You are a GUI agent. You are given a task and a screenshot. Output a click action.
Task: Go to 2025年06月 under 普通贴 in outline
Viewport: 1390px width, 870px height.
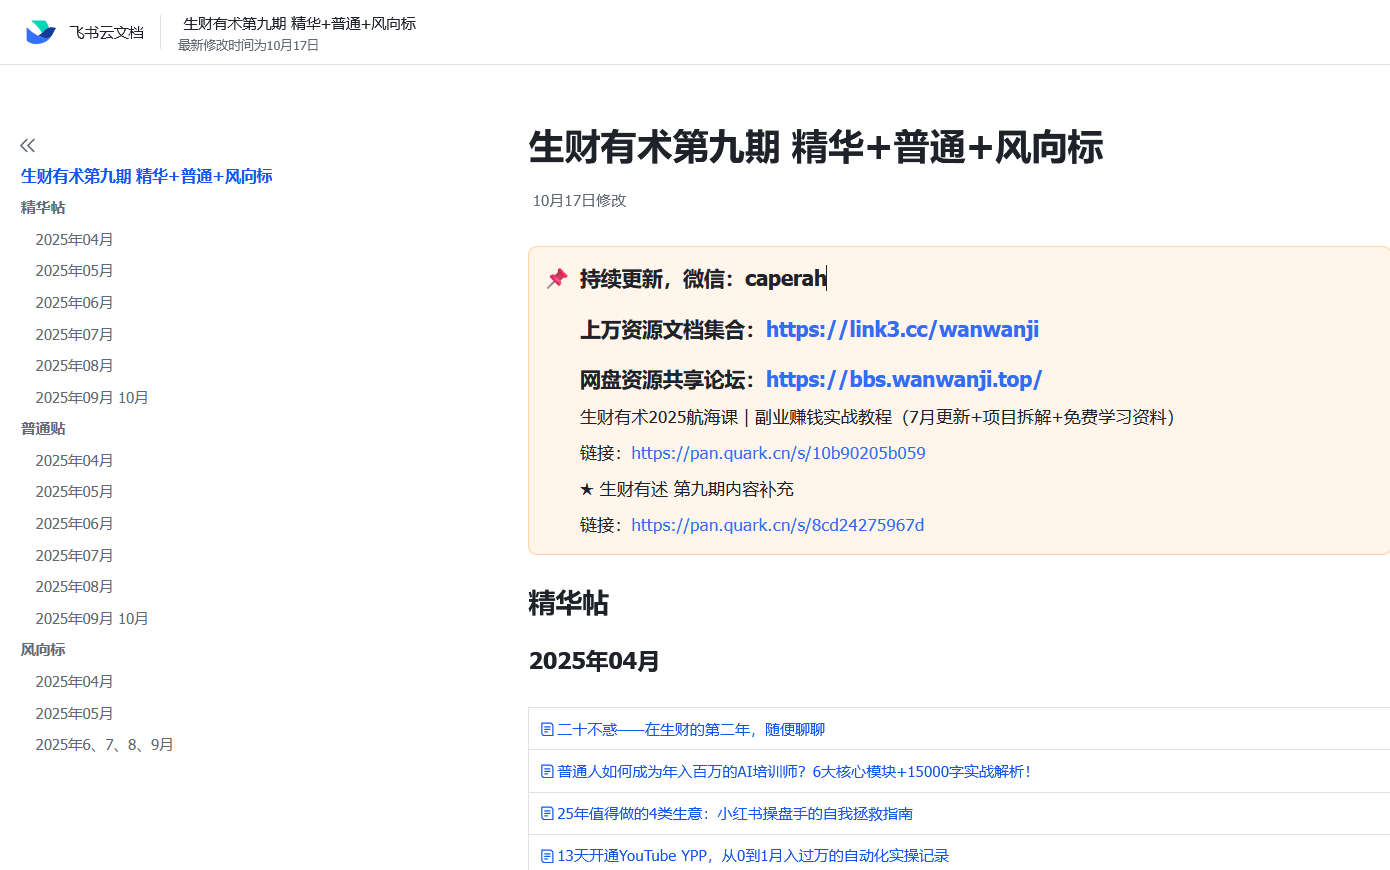[74, 523]
